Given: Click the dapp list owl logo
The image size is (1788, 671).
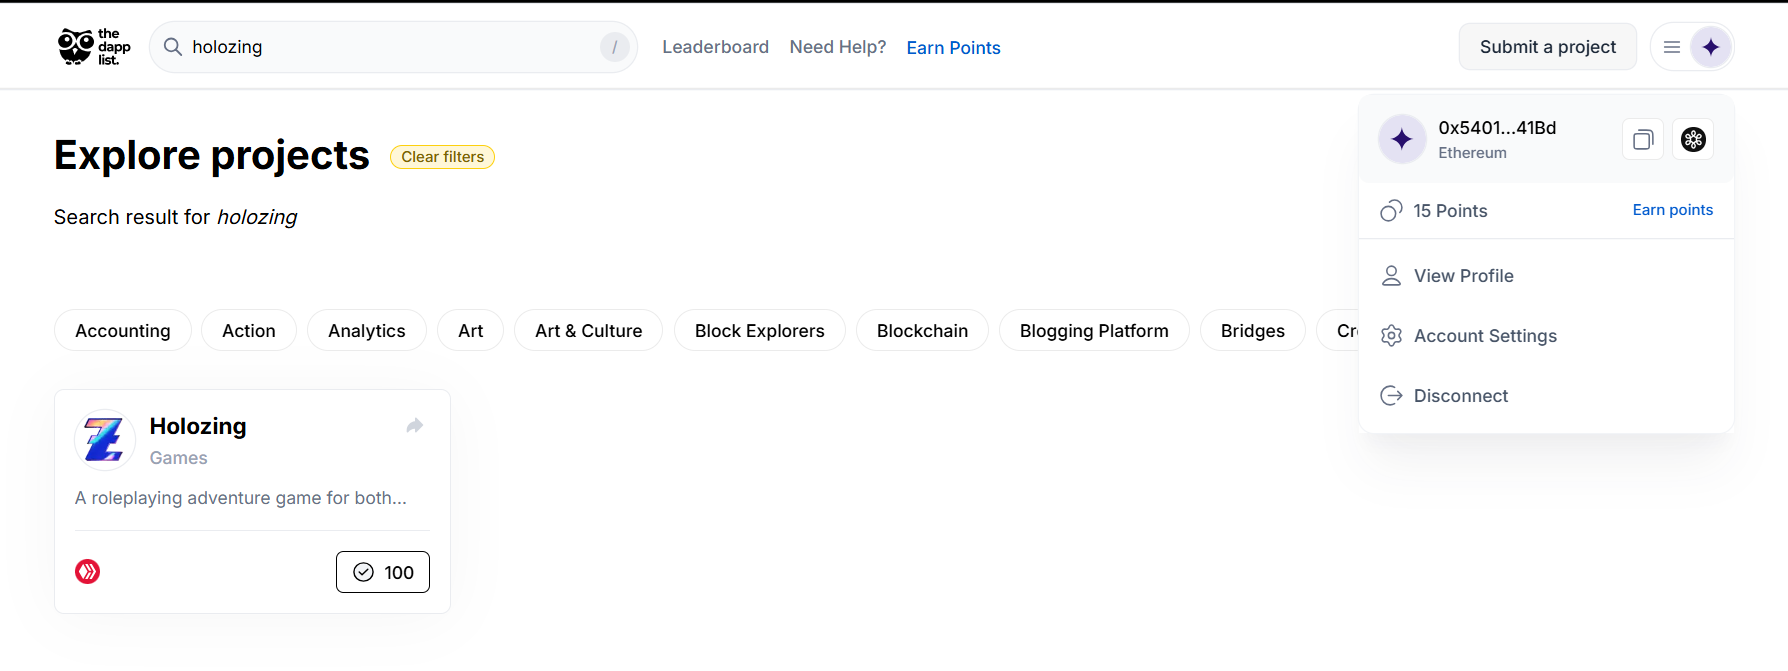Looking at the screenshot, I should pyautogui.click(x=94, y=47).
